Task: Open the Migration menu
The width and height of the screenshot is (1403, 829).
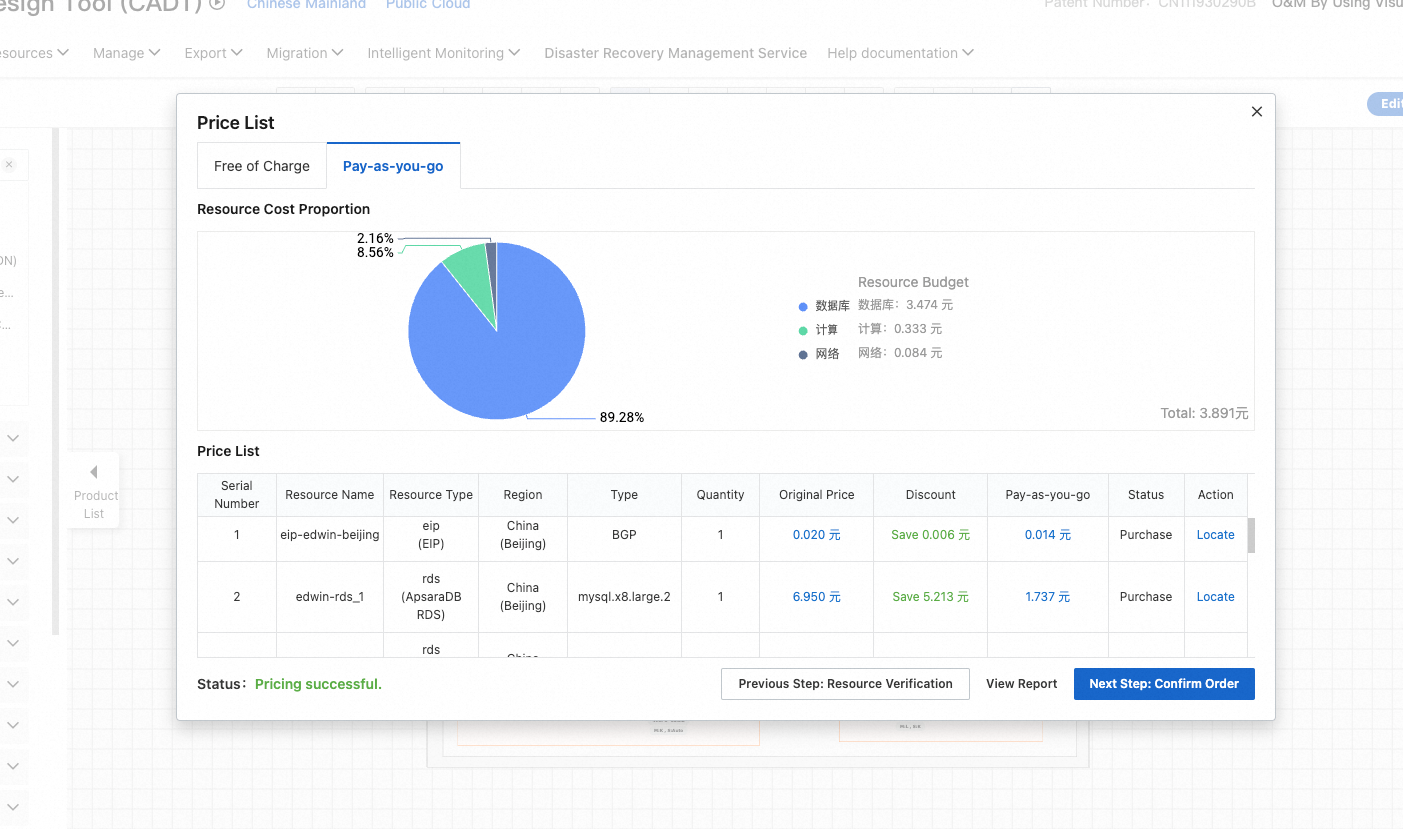Action: tap(305, 53)
